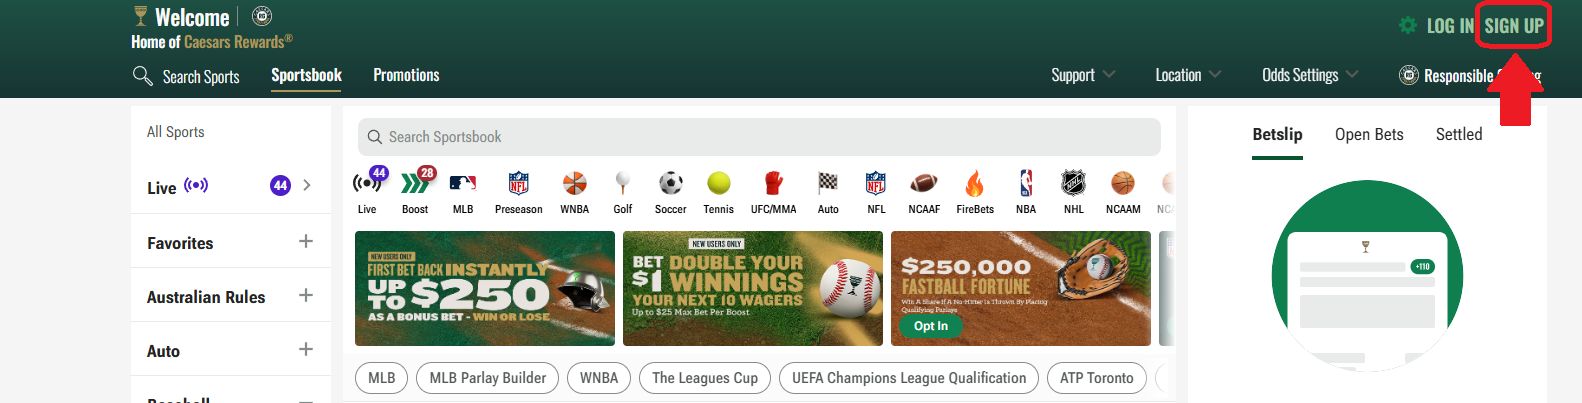
Task: Open the Tennis ball icon
Action: click(718, 184)
